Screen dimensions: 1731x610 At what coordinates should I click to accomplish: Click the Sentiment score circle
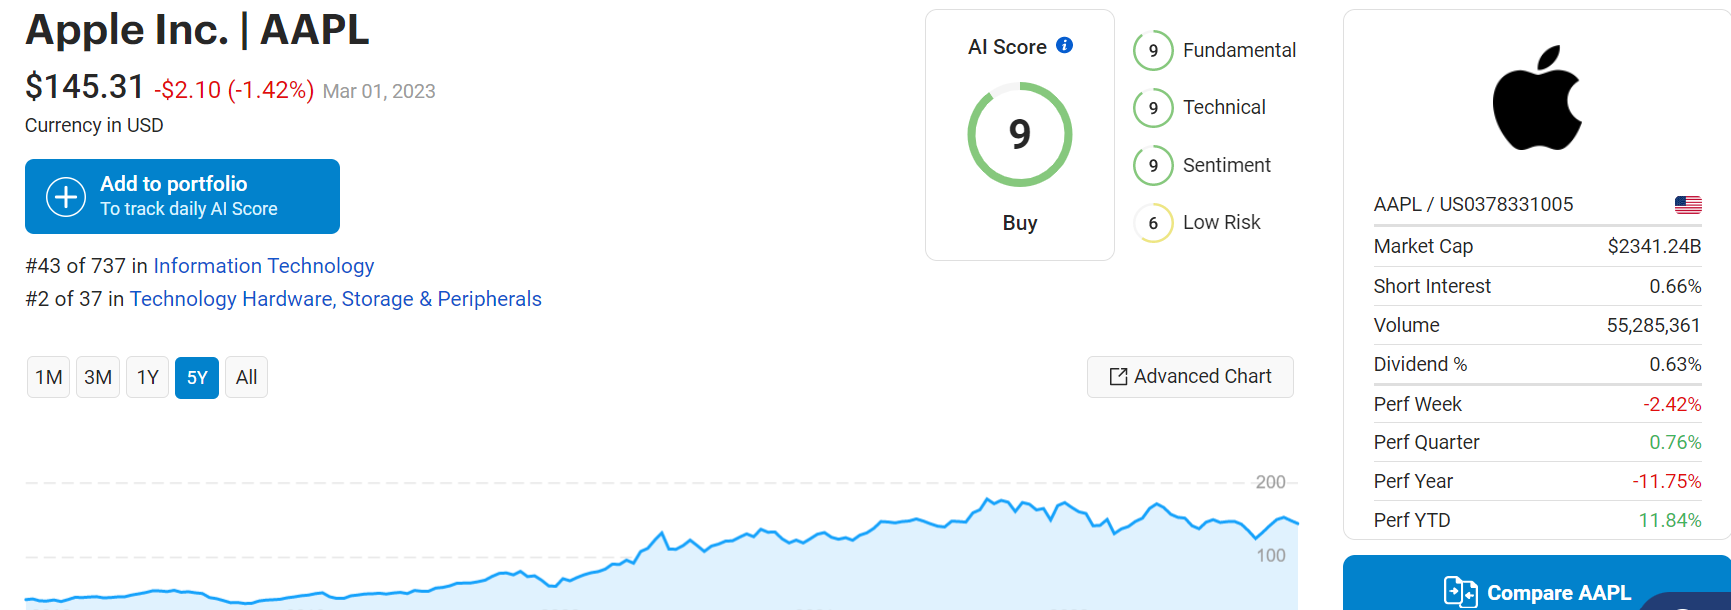pos(1153,166)
